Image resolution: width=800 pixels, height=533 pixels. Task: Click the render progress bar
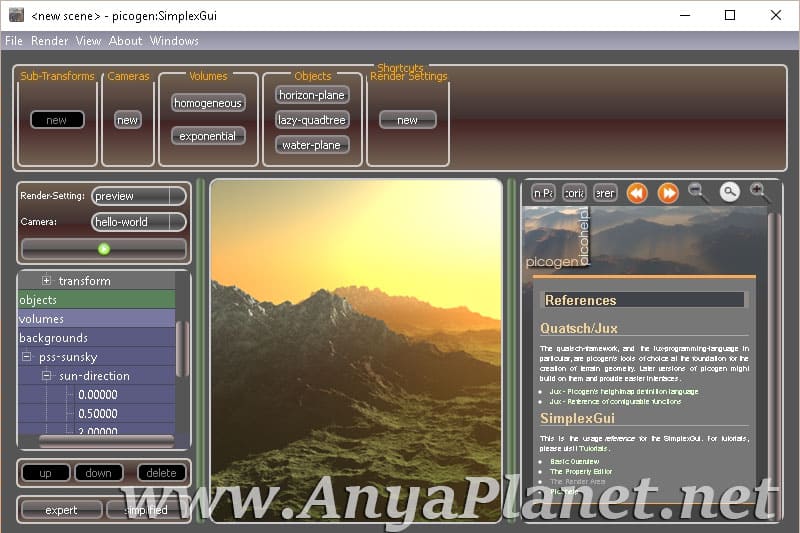(104, 249)
